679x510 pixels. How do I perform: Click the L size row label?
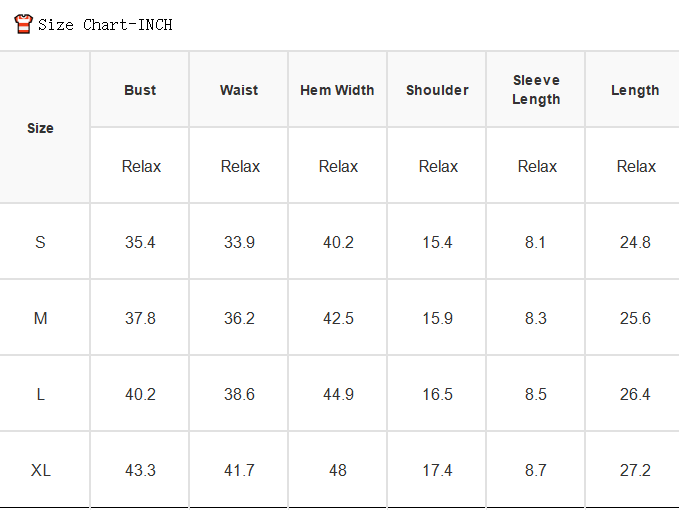[40, 394]
